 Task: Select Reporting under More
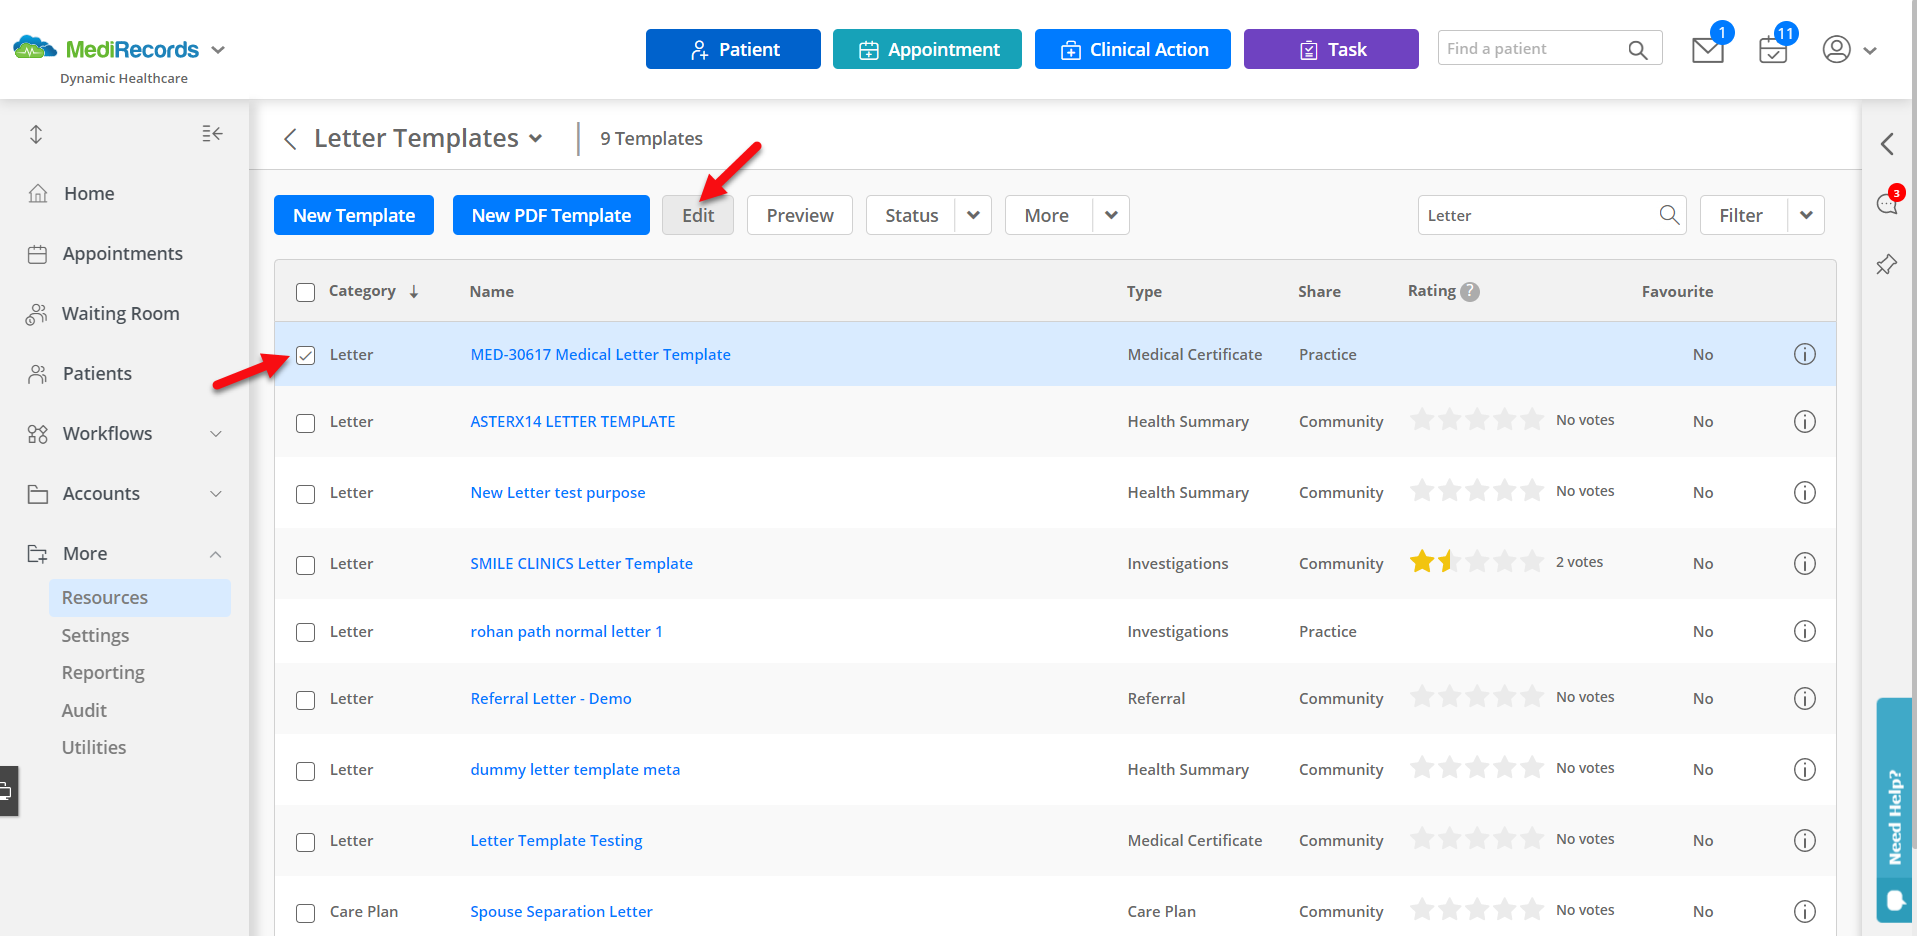pyautogui.click(x=103, y=673)
